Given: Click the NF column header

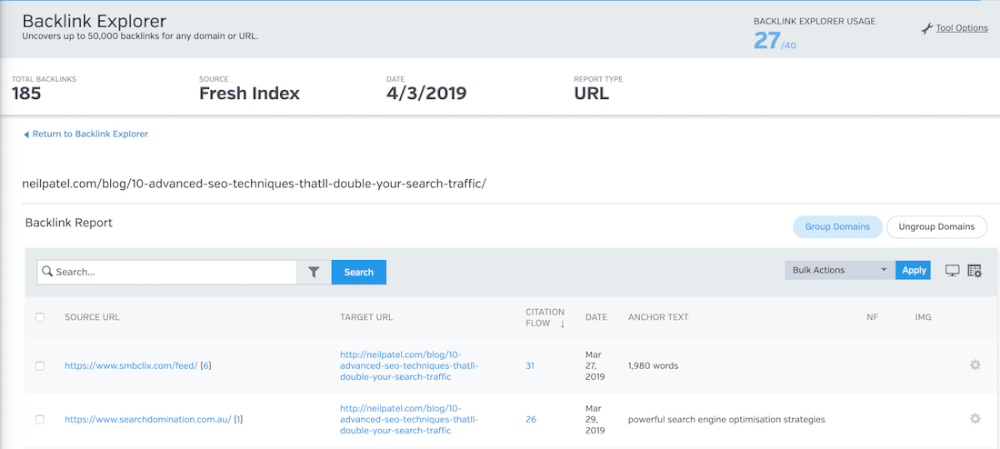Looking at the screenshot, I should [872, 317].
